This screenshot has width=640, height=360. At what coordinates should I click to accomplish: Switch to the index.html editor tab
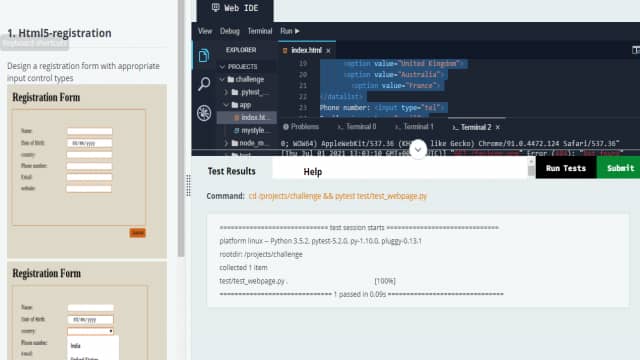(307, 50)
